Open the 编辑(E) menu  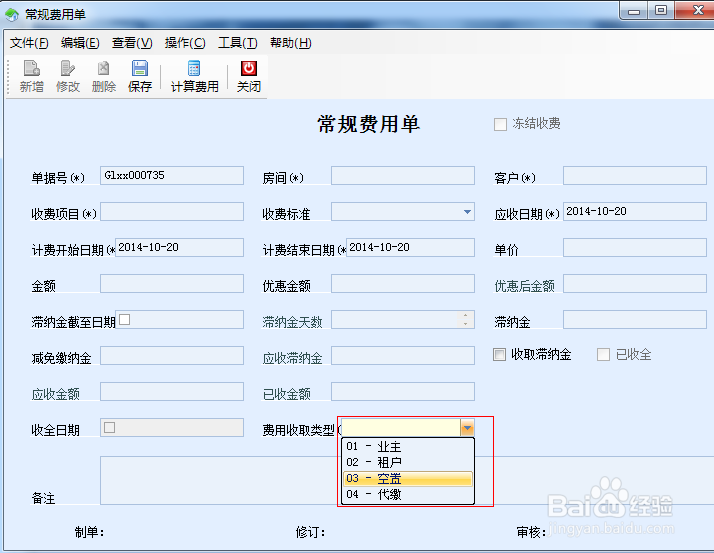coord(80,43)
